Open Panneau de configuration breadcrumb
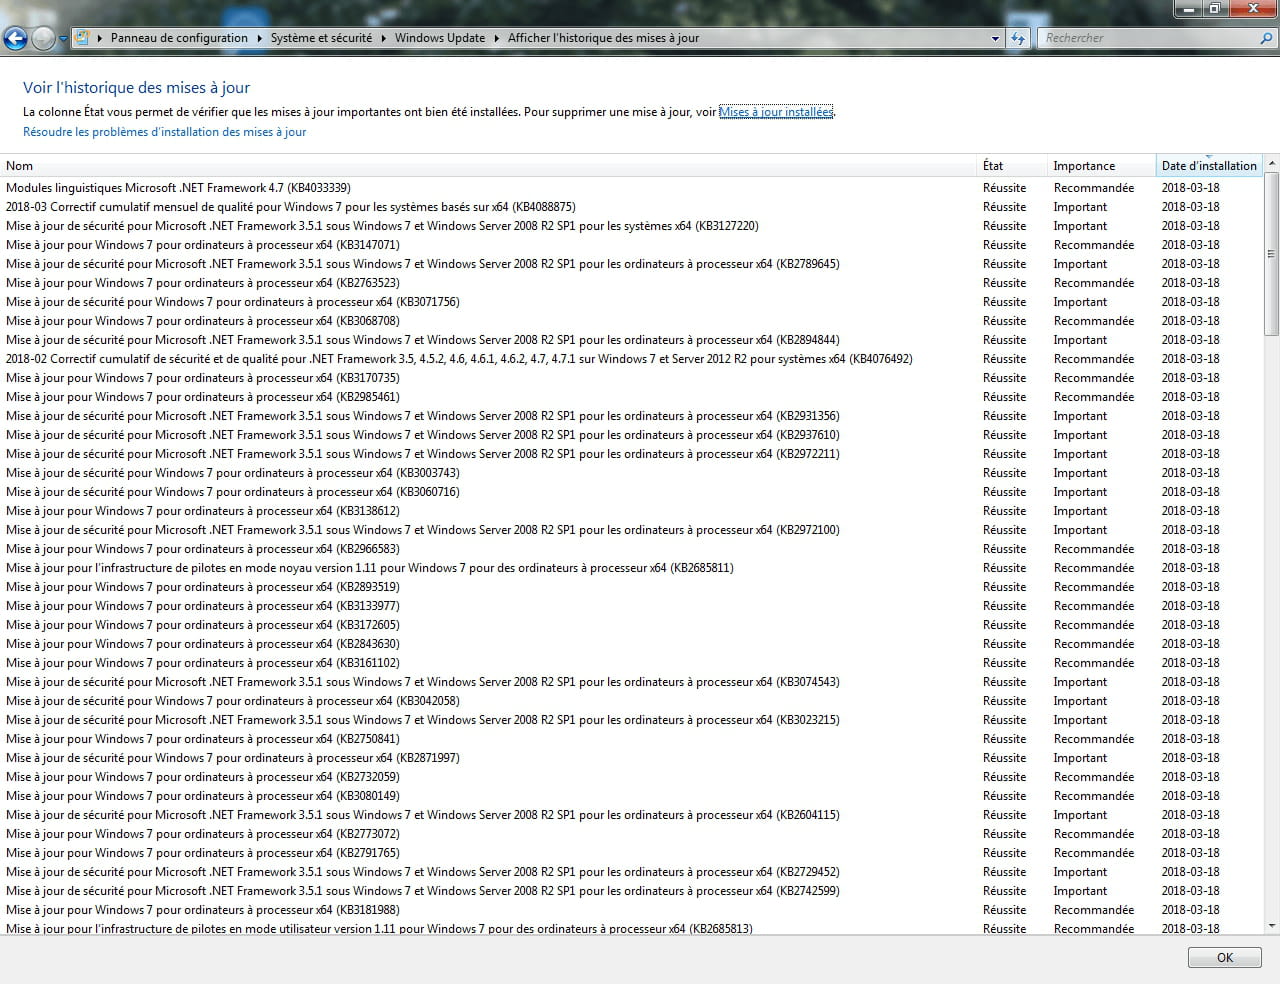This screenshot has width=1280, height=984. tap(179, 38)
